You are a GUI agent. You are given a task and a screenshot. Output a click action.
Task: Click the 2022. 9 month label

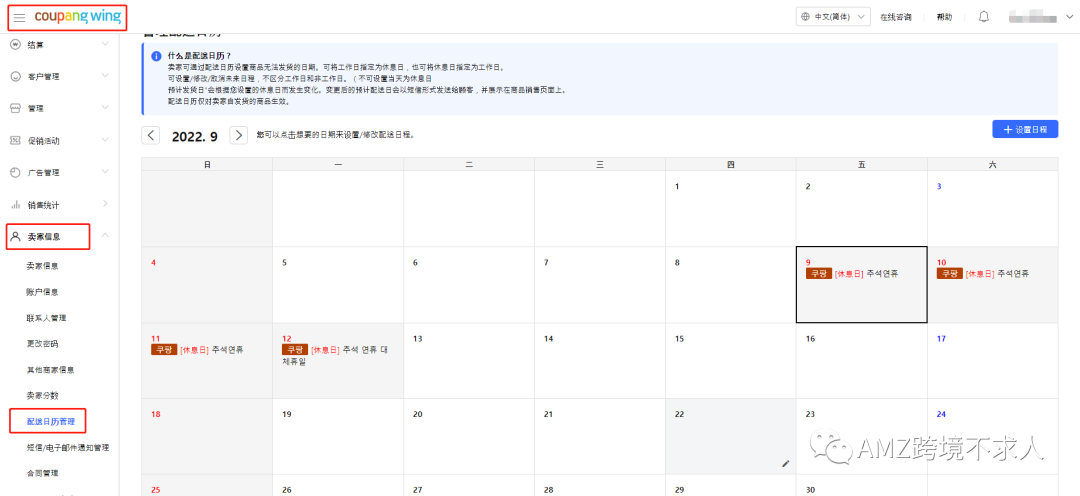coord(194,136)
